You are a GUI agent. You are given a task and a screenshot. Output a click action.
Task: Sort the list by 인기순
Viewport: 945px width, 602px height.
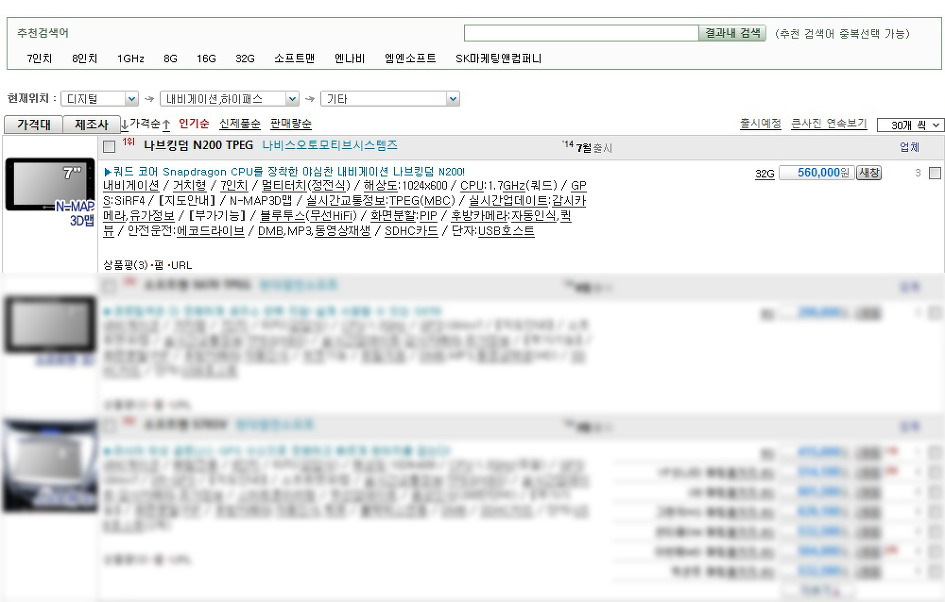click(x=194, y=124)
